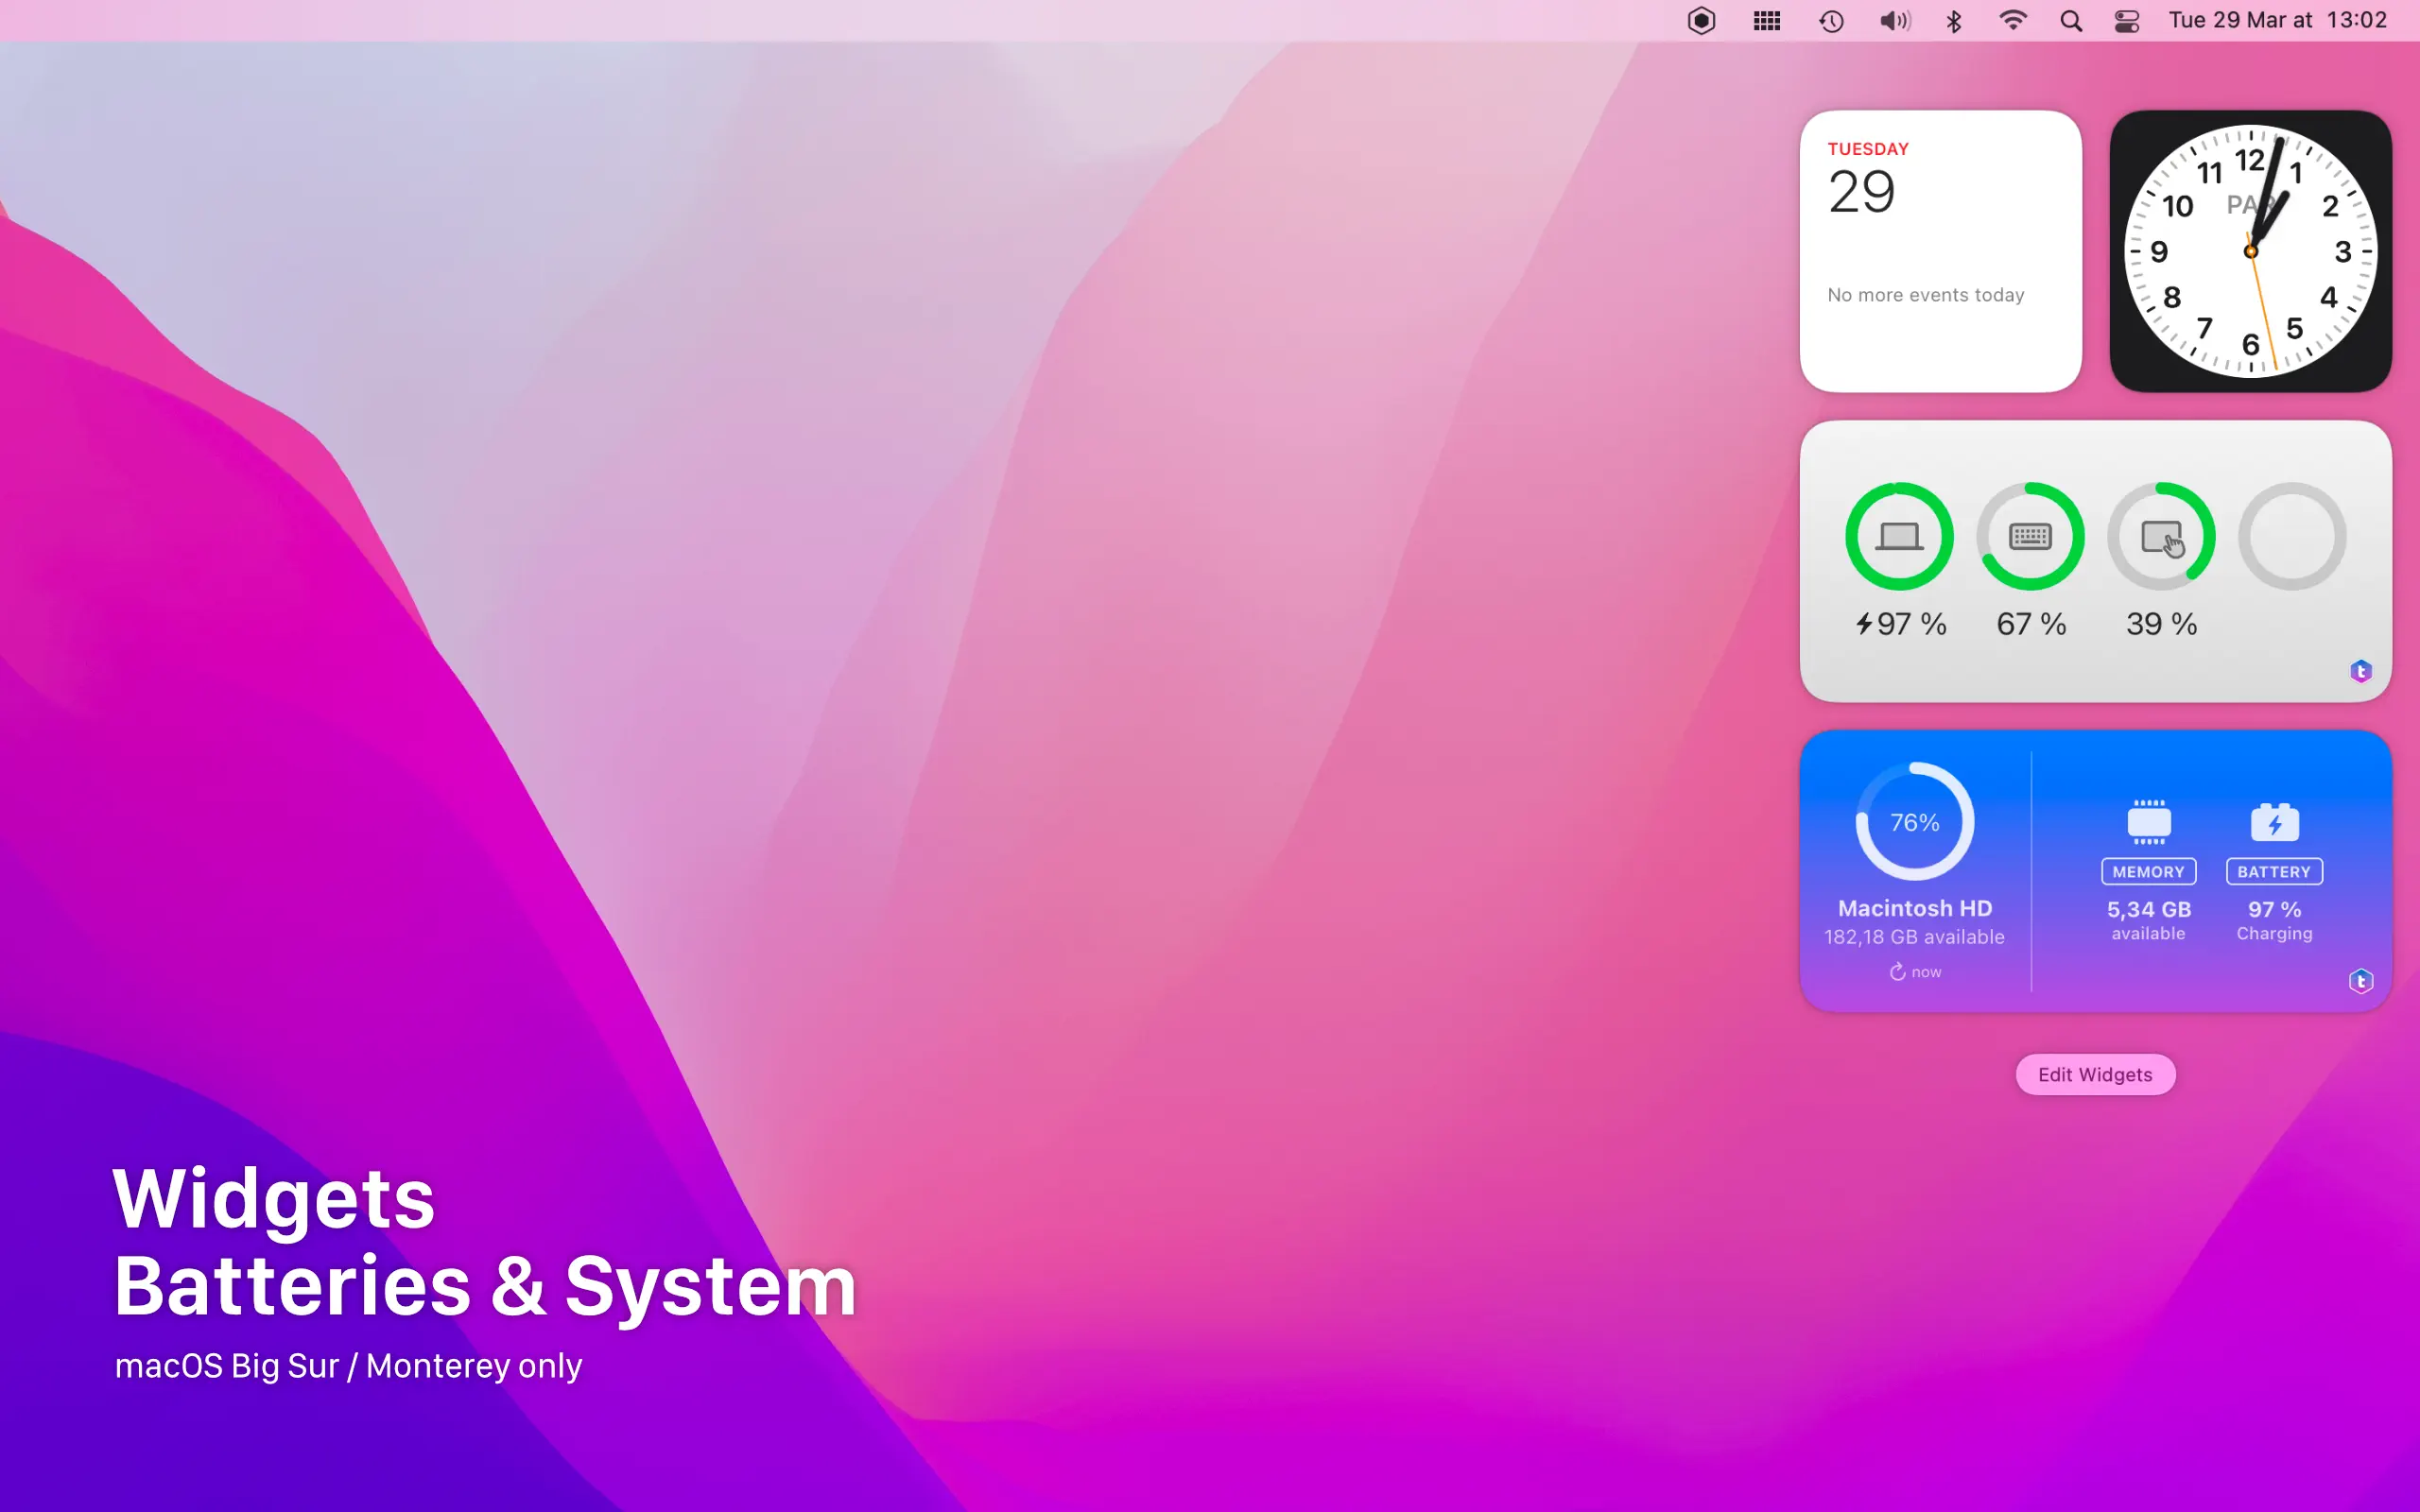Click the hexagon app icon in menu bar
The width and height of the screenshot is (2420, 1512).
click(1701, 21)
